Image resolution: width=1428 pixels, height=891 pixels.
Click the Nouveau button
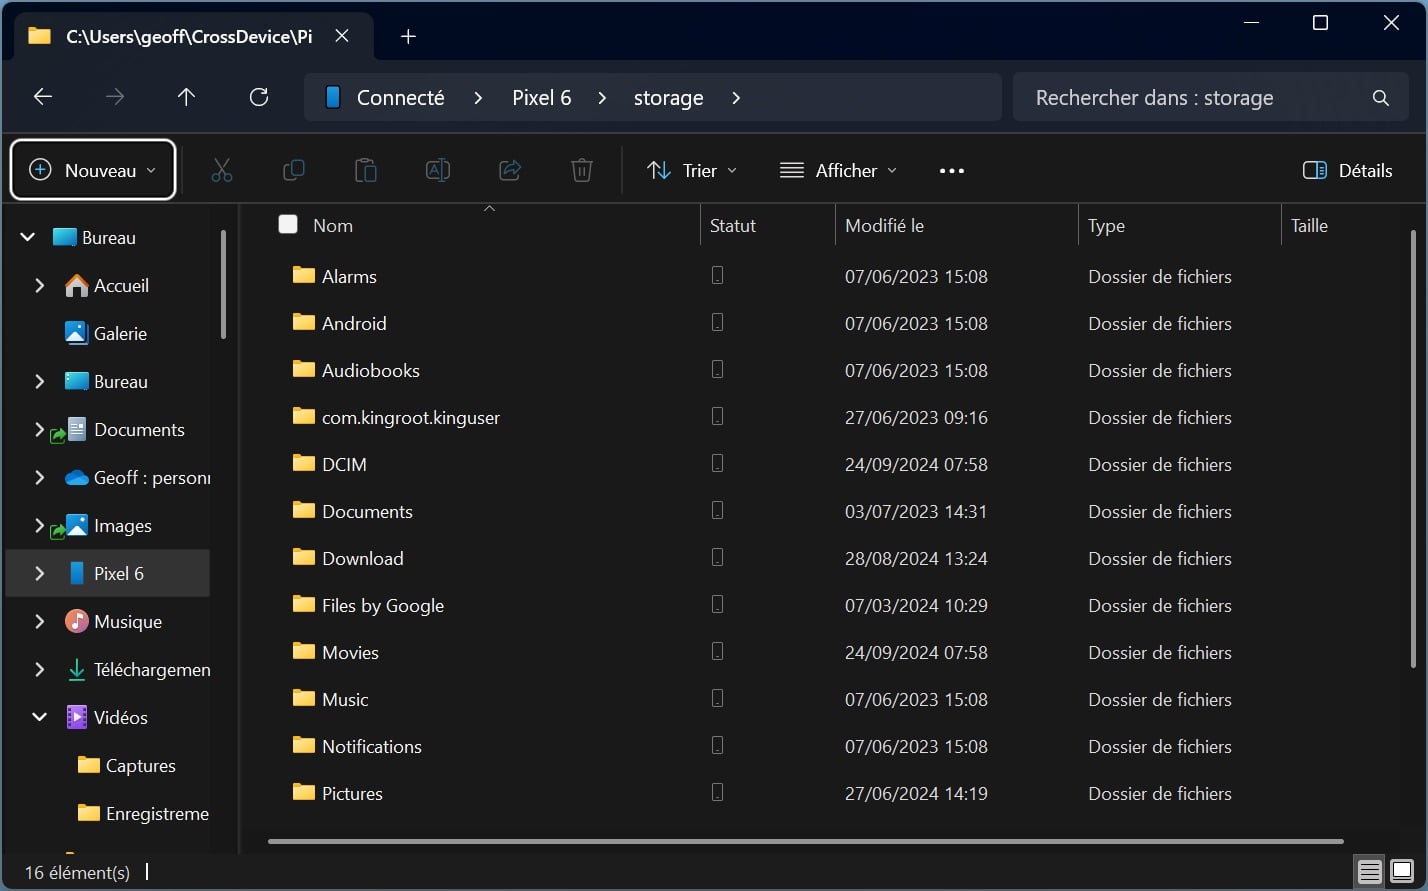click(x=93, y=171)
